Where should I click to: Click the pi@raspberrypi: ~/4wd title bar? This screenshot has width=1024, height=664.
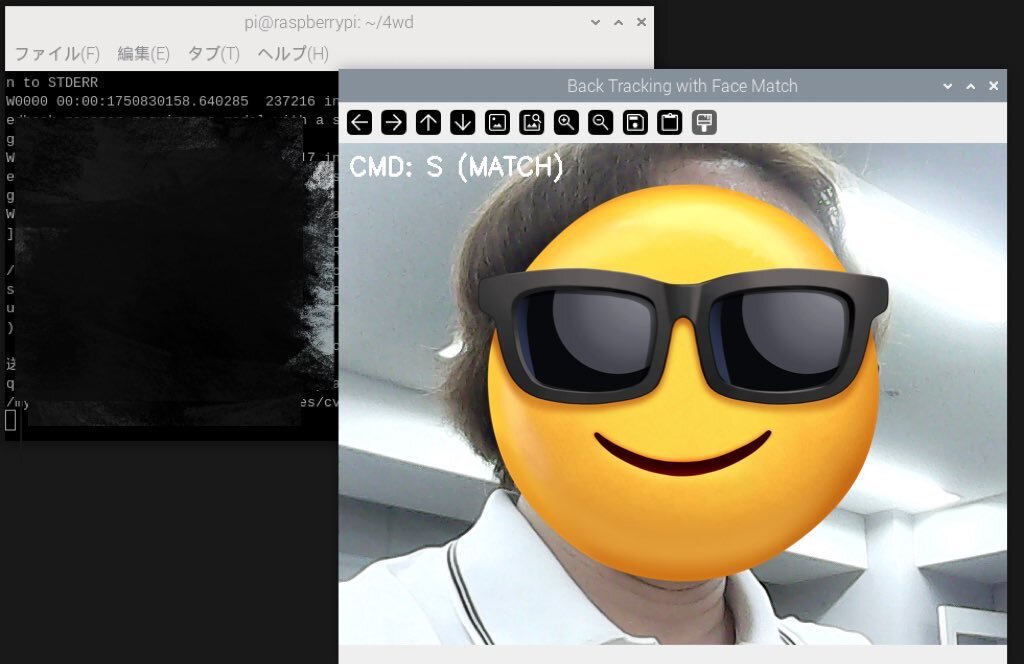[328, 22]
